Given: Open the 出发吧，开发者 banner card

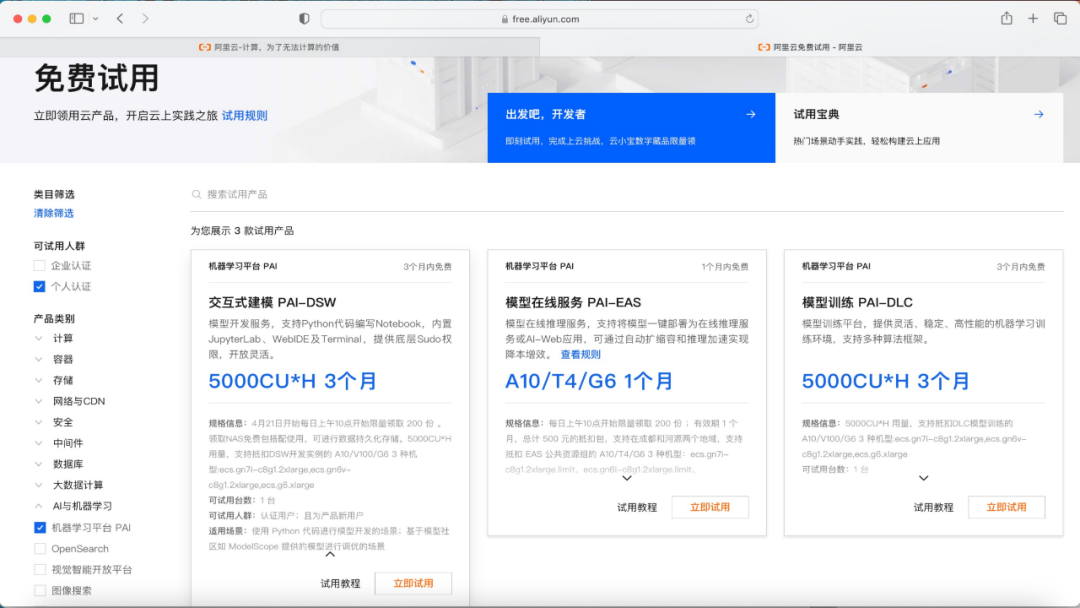Looking at the screenshot, I should [631, 127].
